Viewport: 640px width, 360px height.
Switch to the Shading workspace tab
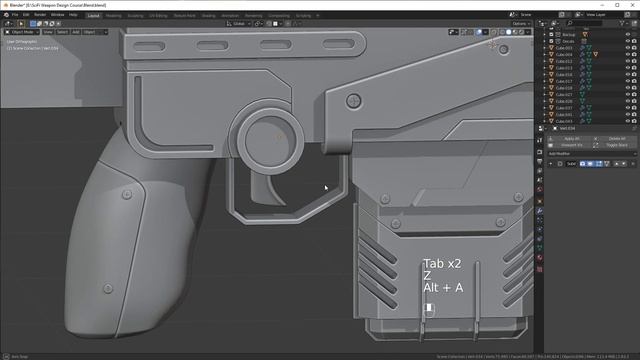click(x=208, y=16)
